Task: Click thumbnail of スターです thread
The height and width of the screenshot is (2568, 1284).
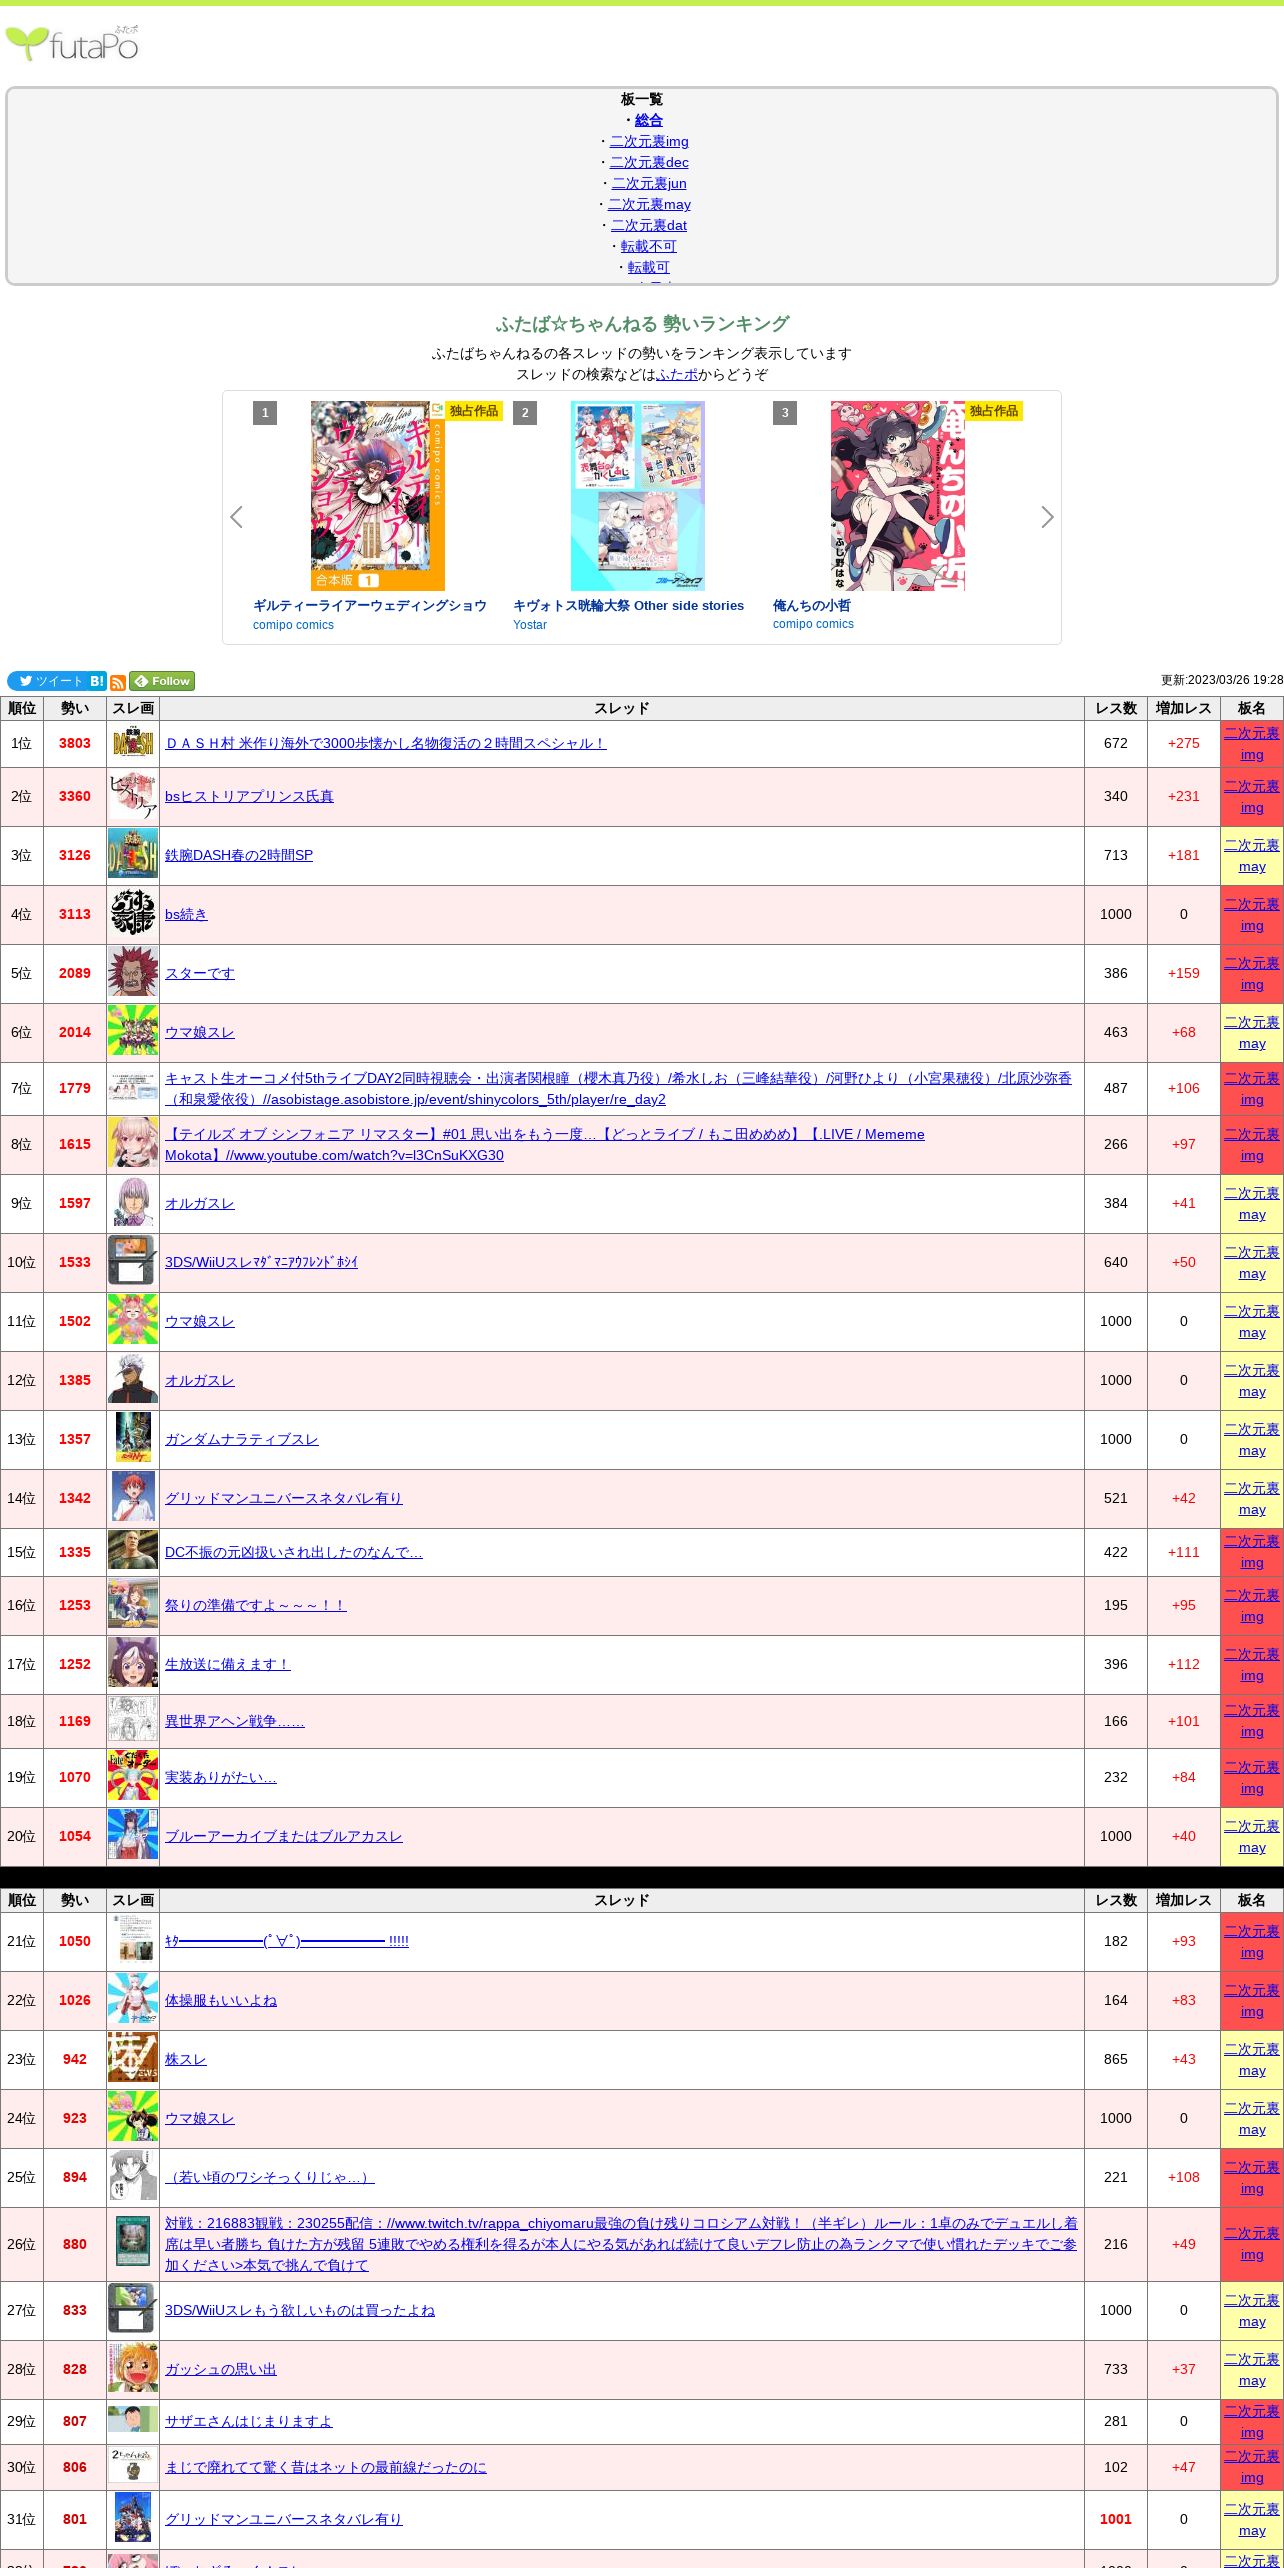Action: point(133,973)
